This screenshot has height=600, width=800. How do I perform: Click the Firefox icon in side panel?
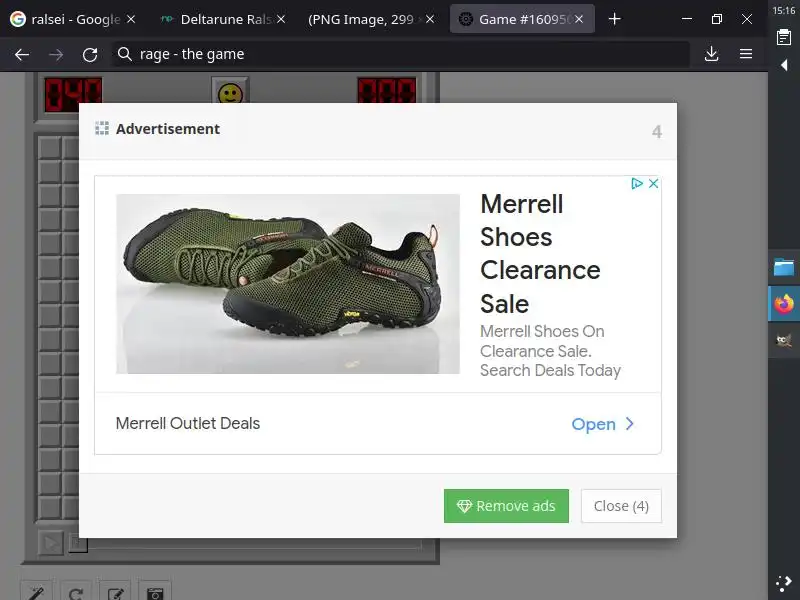(x=784, y=304)
